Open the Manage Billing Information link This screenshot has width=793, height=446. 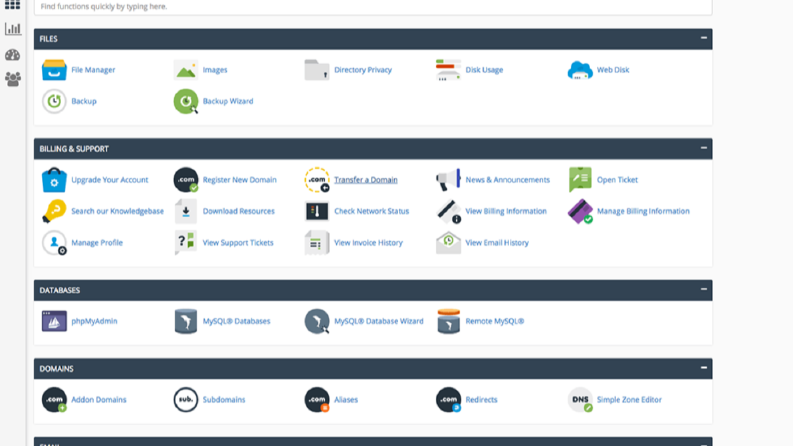[x=643, y=211]
